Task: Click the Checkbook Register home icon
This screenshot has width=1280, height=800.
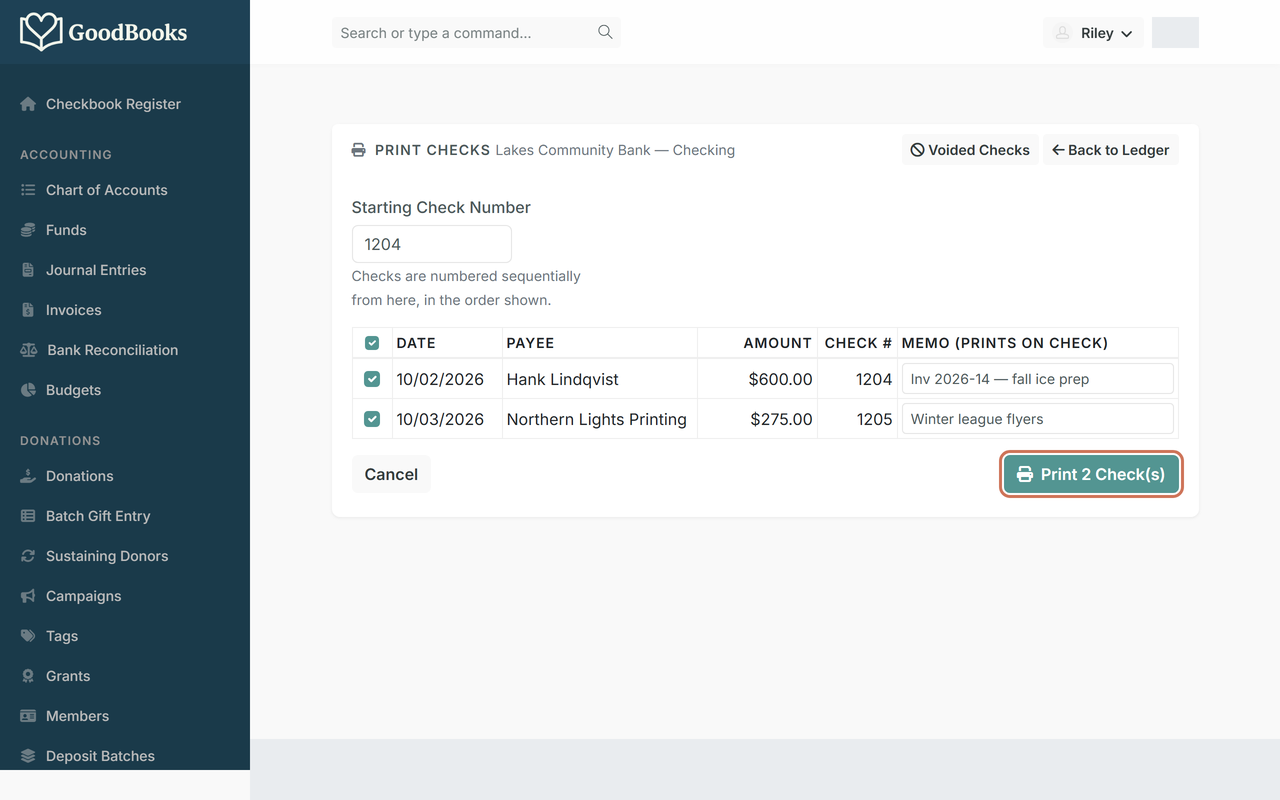Action: pyautogui.click(x=28, y=104)
